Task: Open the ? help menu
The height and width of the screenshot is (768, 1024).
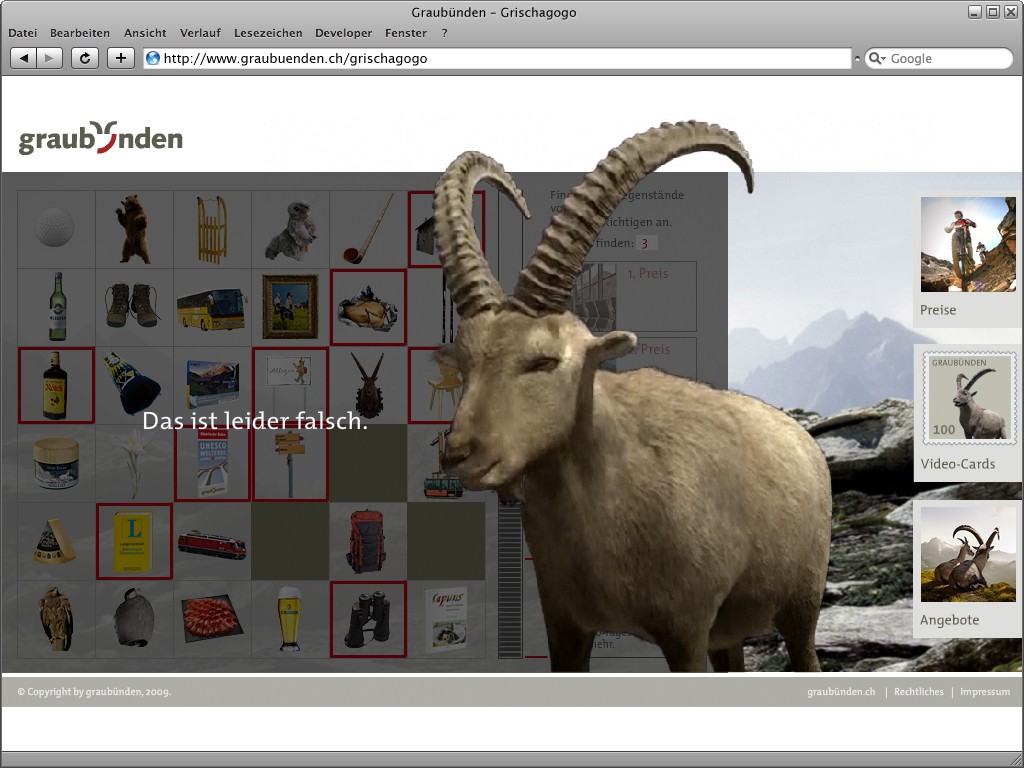Action: 444,33
